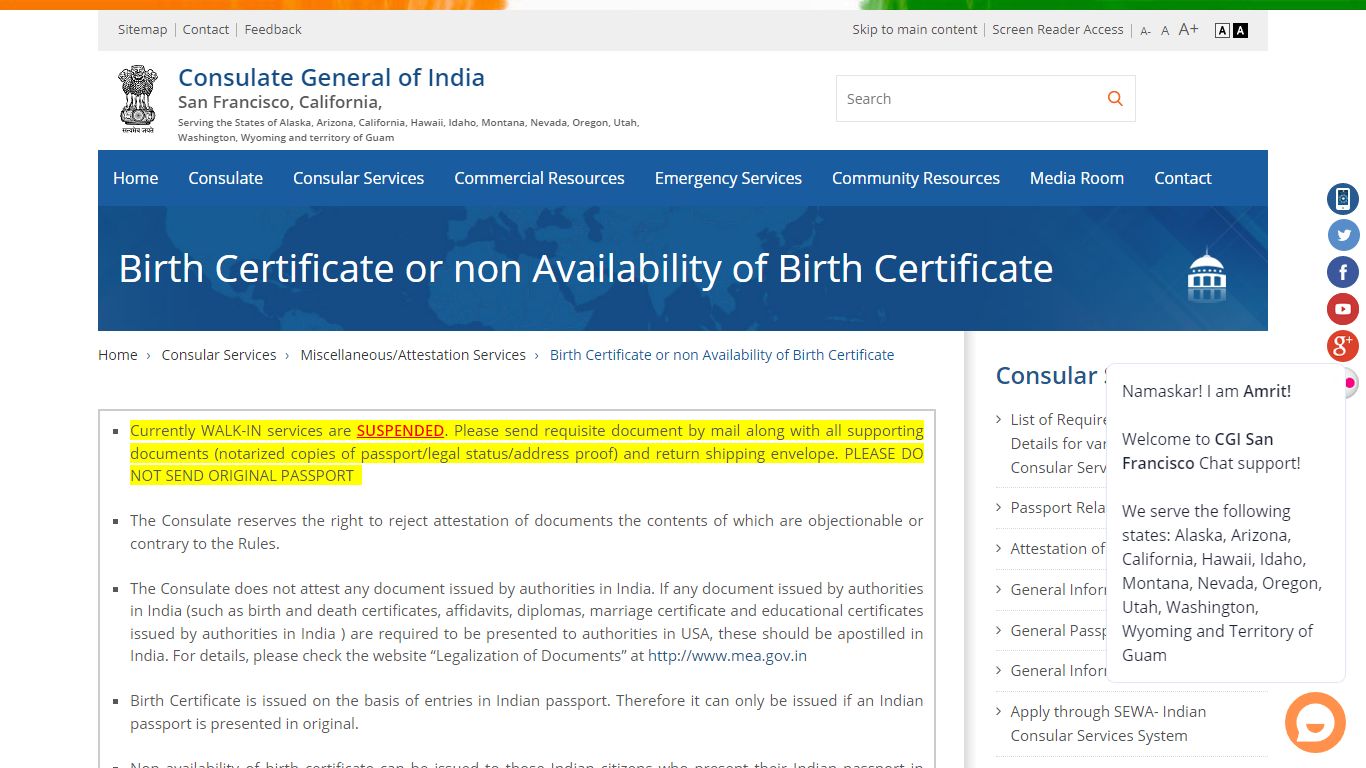
Task: Open the Emergency Services menu item
Action: [728, 178]
